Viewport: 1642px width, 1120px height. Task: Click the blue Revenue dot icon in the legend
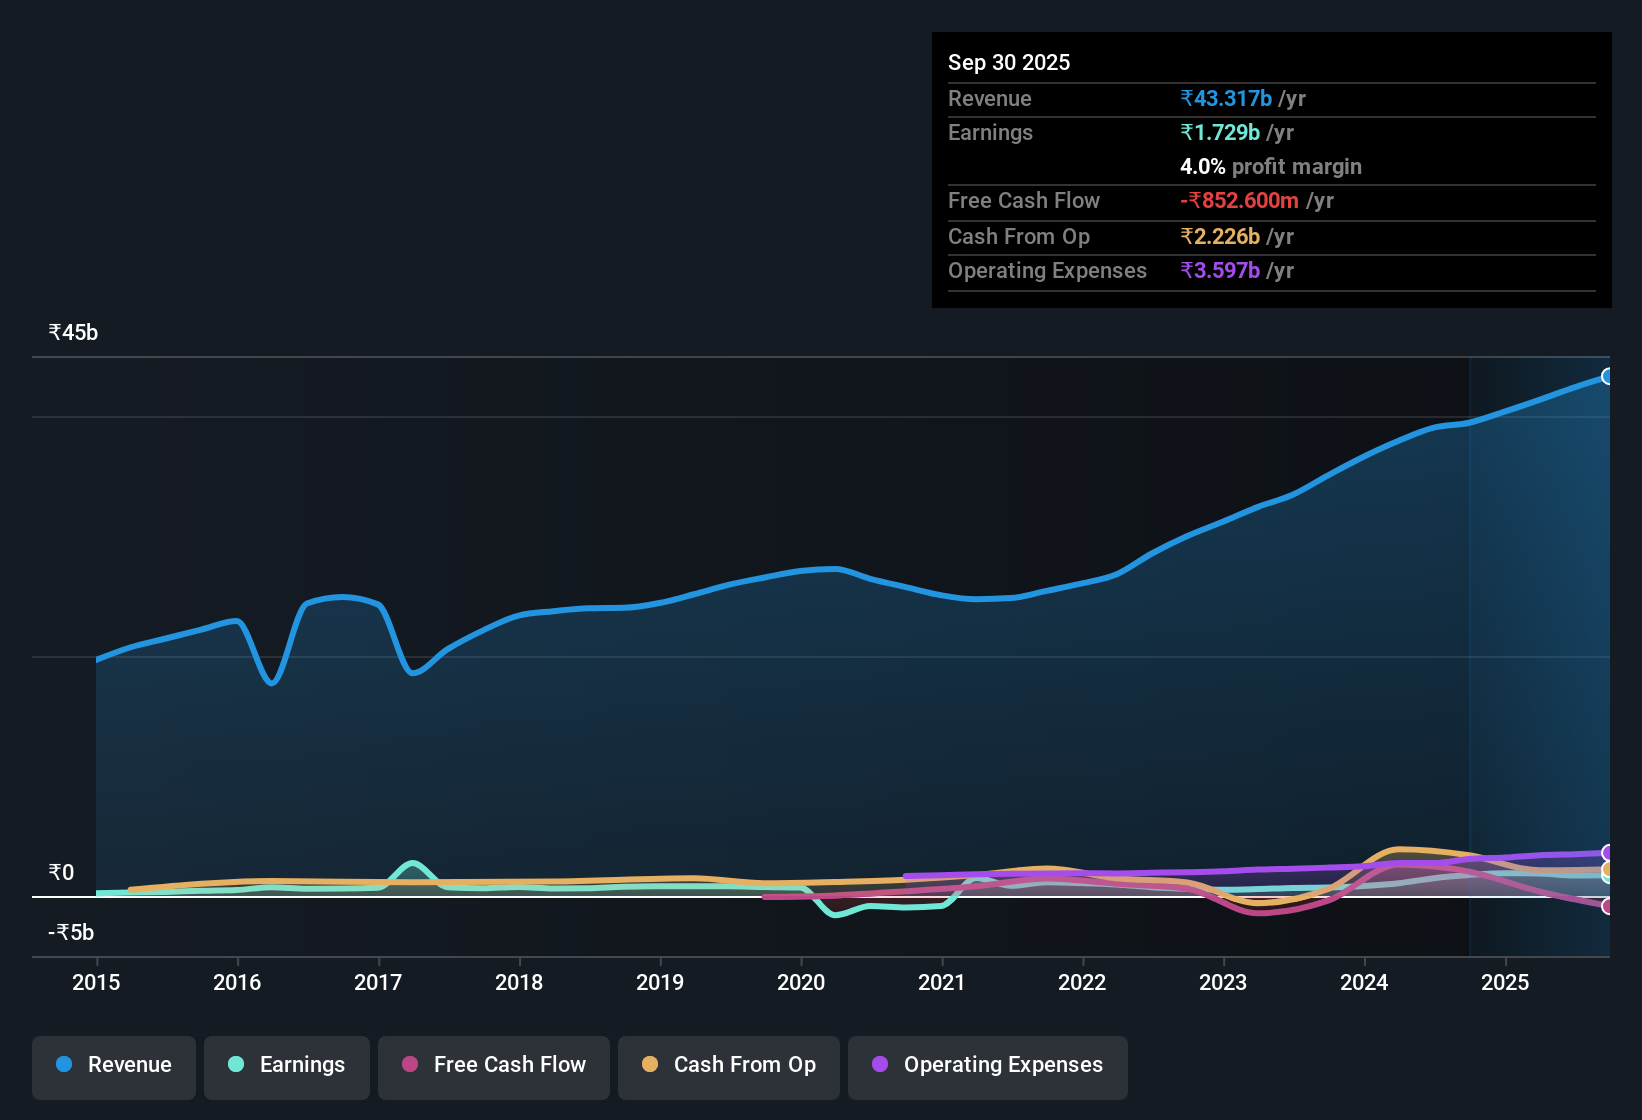pyautogui.click(x=63, y=1064)
